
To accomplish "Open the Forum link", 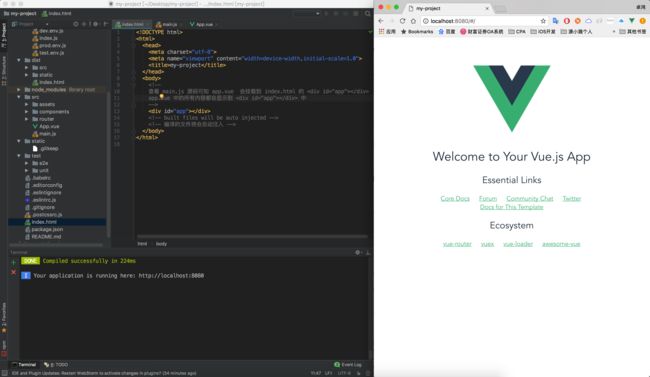I will (x=488, y=199).
